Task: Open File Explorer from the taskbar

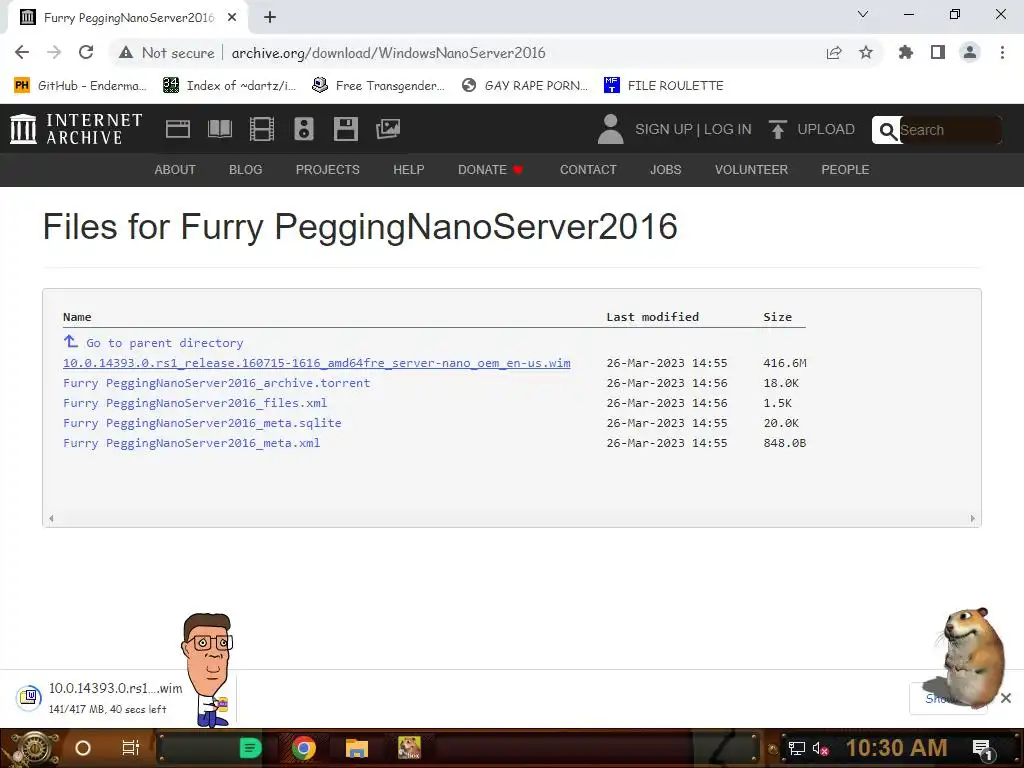Action: point(357,748)
